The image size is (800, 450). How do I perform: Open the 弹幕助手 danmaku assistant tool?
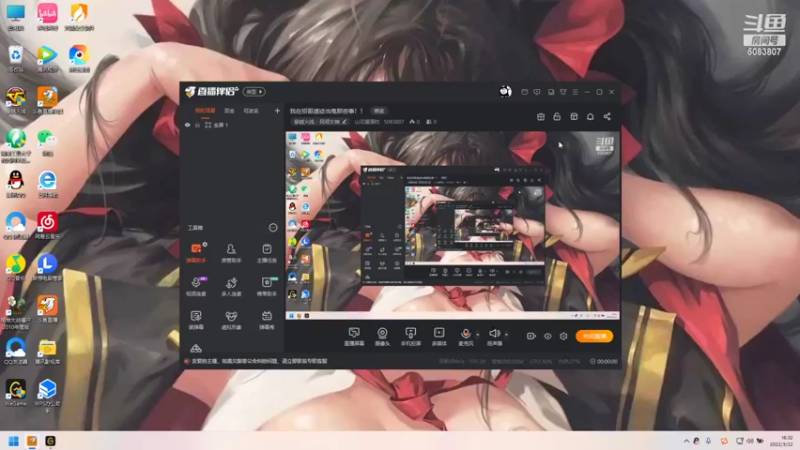(x=196, y=253)
